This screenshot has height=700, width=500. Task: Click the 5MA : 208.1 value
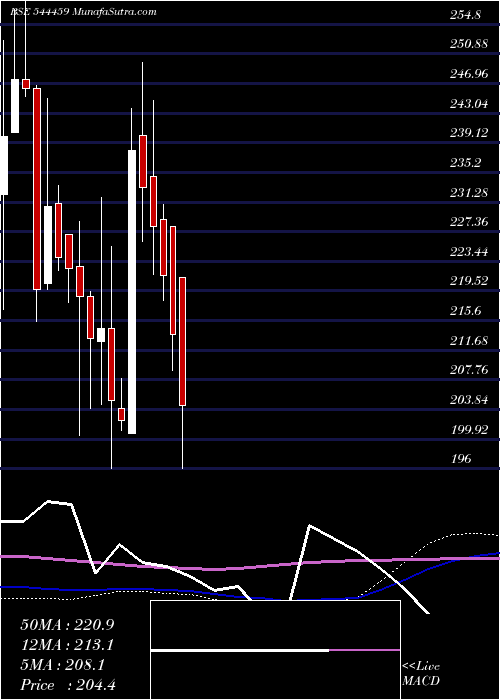pos(62,665)
